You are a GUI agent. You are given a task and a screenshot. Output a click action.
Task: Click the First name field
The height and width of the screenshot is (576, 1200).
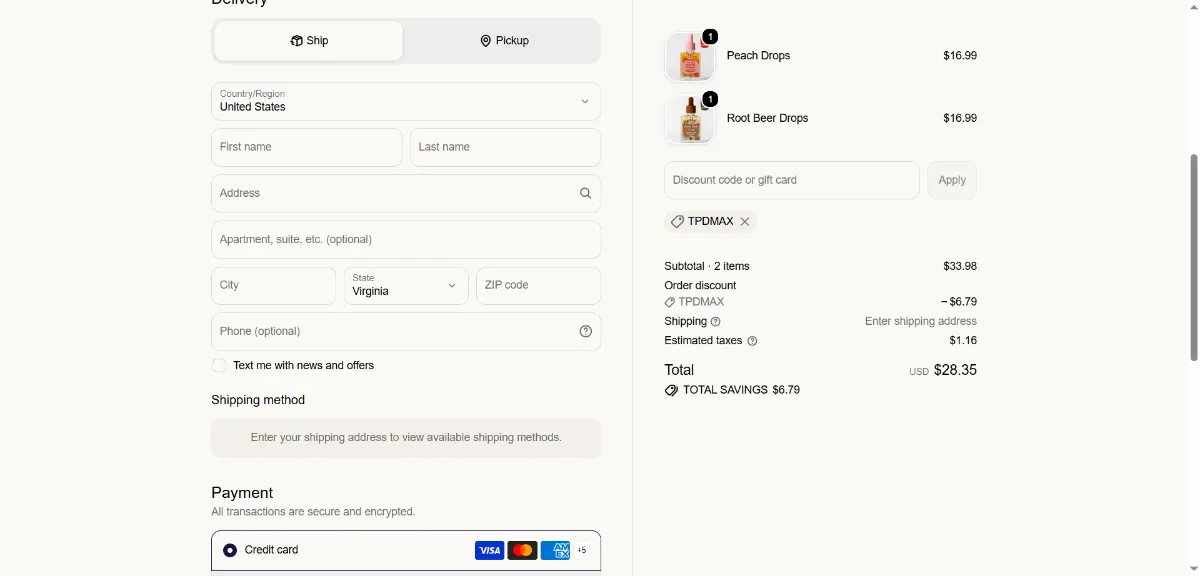(x=307, y=147)
